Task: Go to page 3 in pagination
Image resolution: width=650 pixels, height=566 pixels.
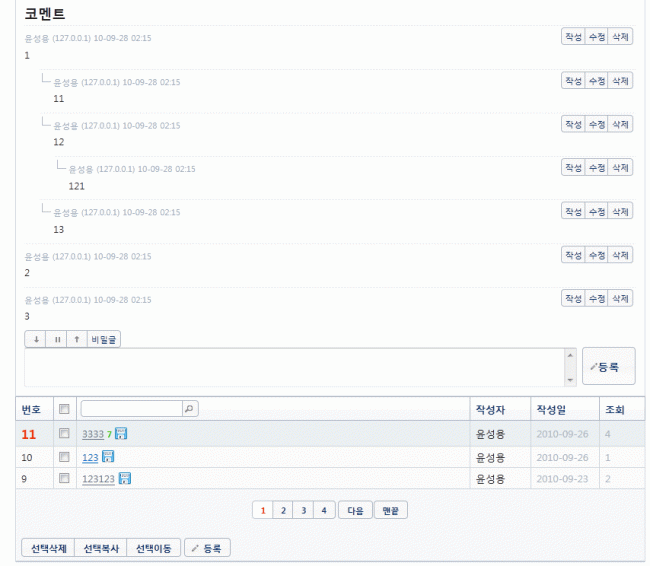Action: pyautogui.click(x=303, y=510)
